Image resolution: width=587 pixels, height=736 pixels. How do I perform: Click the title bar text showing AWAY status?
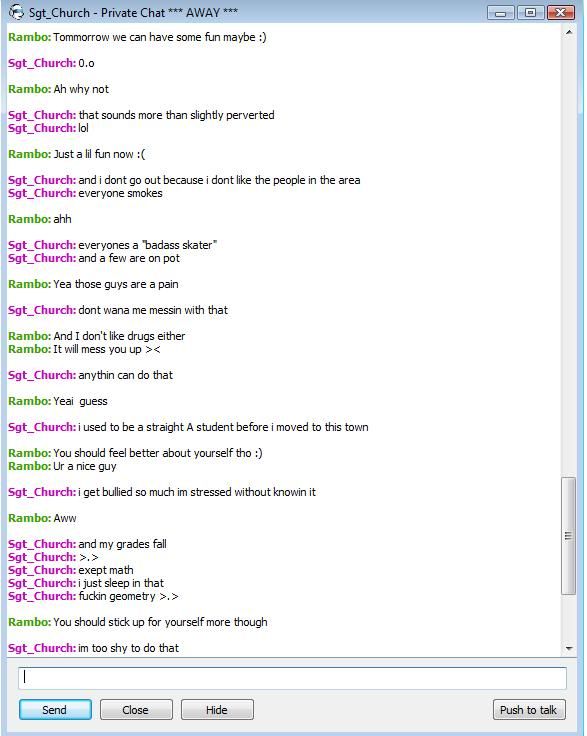[x=133, y=13]
